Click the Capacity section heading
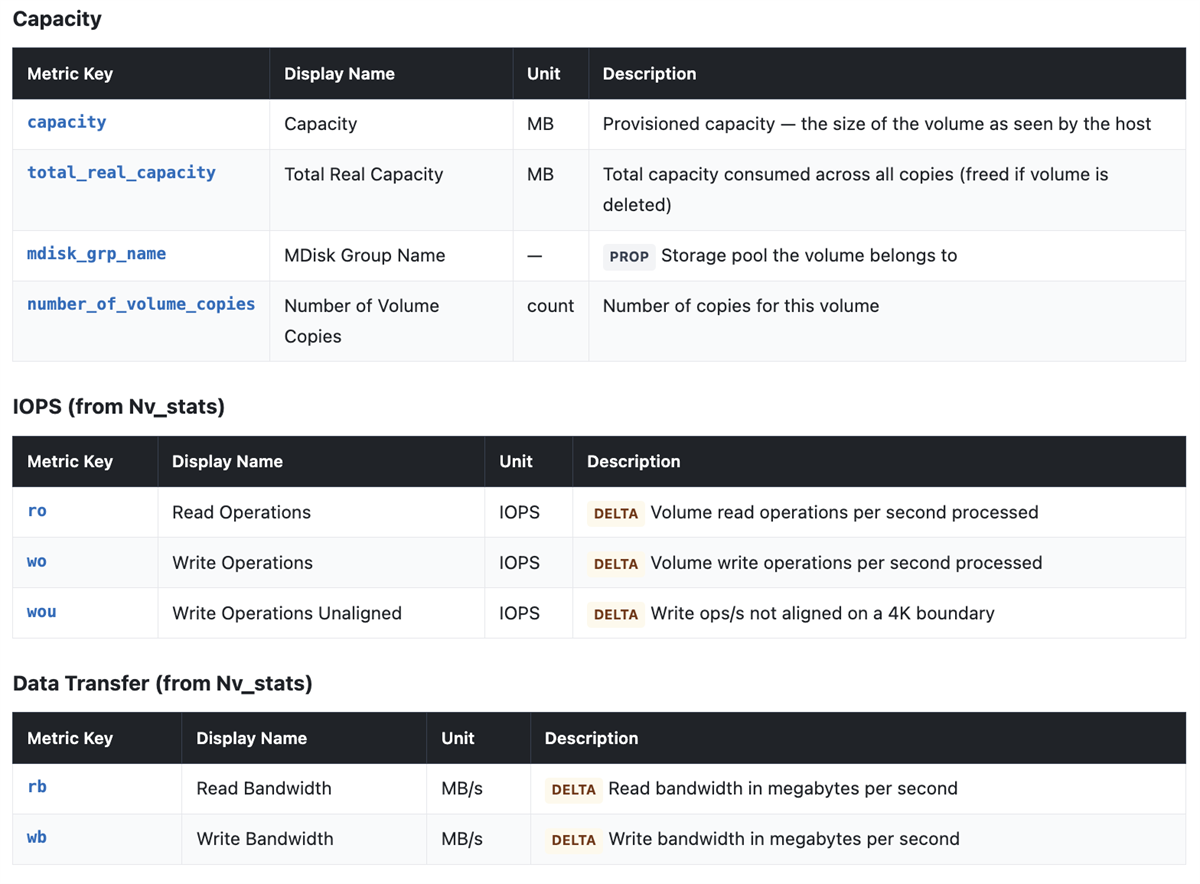This screenshot has height=884, width=1200. tap(57, 19)
